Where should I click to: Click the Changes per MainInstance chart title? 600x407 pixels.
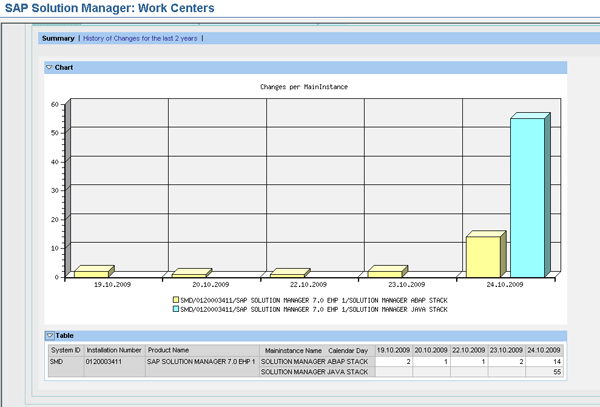[303, 88]
